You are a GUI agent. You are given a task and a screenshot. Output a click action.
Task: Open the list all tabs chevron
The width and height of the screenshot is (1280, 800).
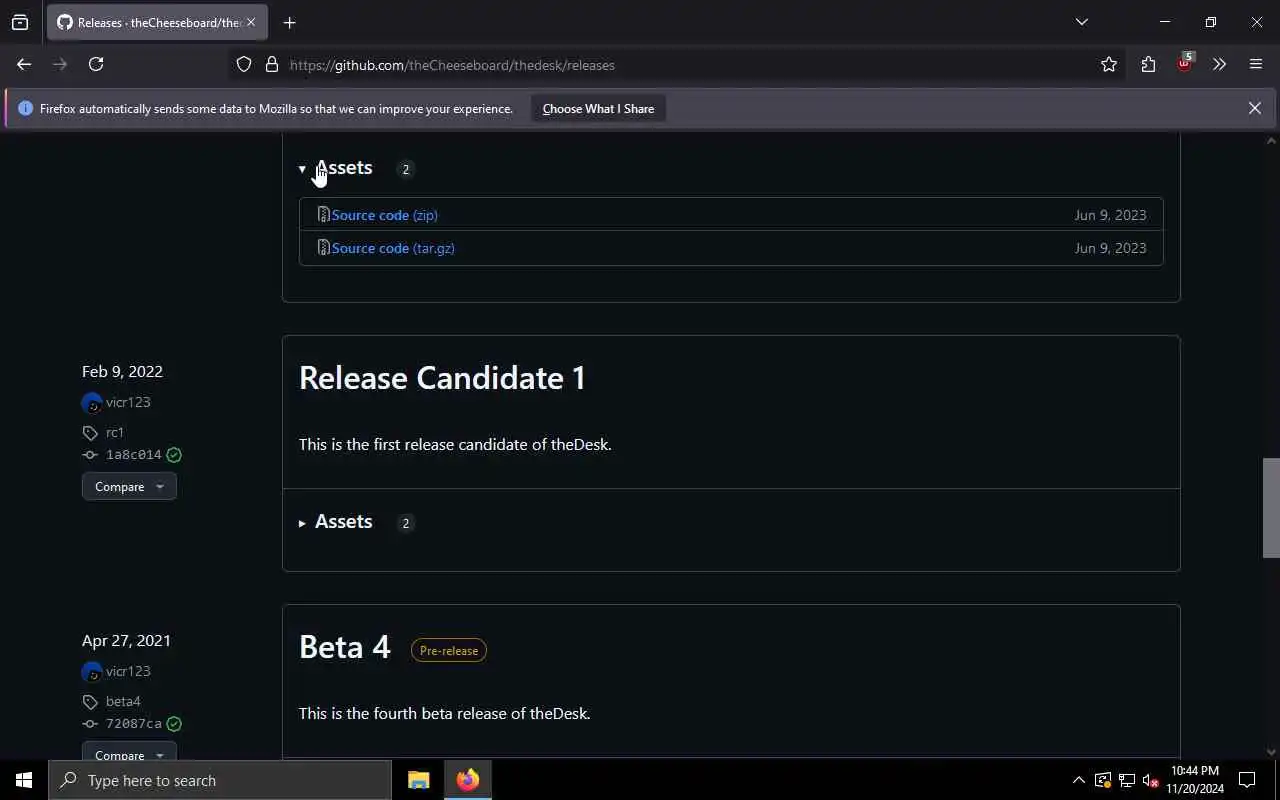click(1081, 22)
